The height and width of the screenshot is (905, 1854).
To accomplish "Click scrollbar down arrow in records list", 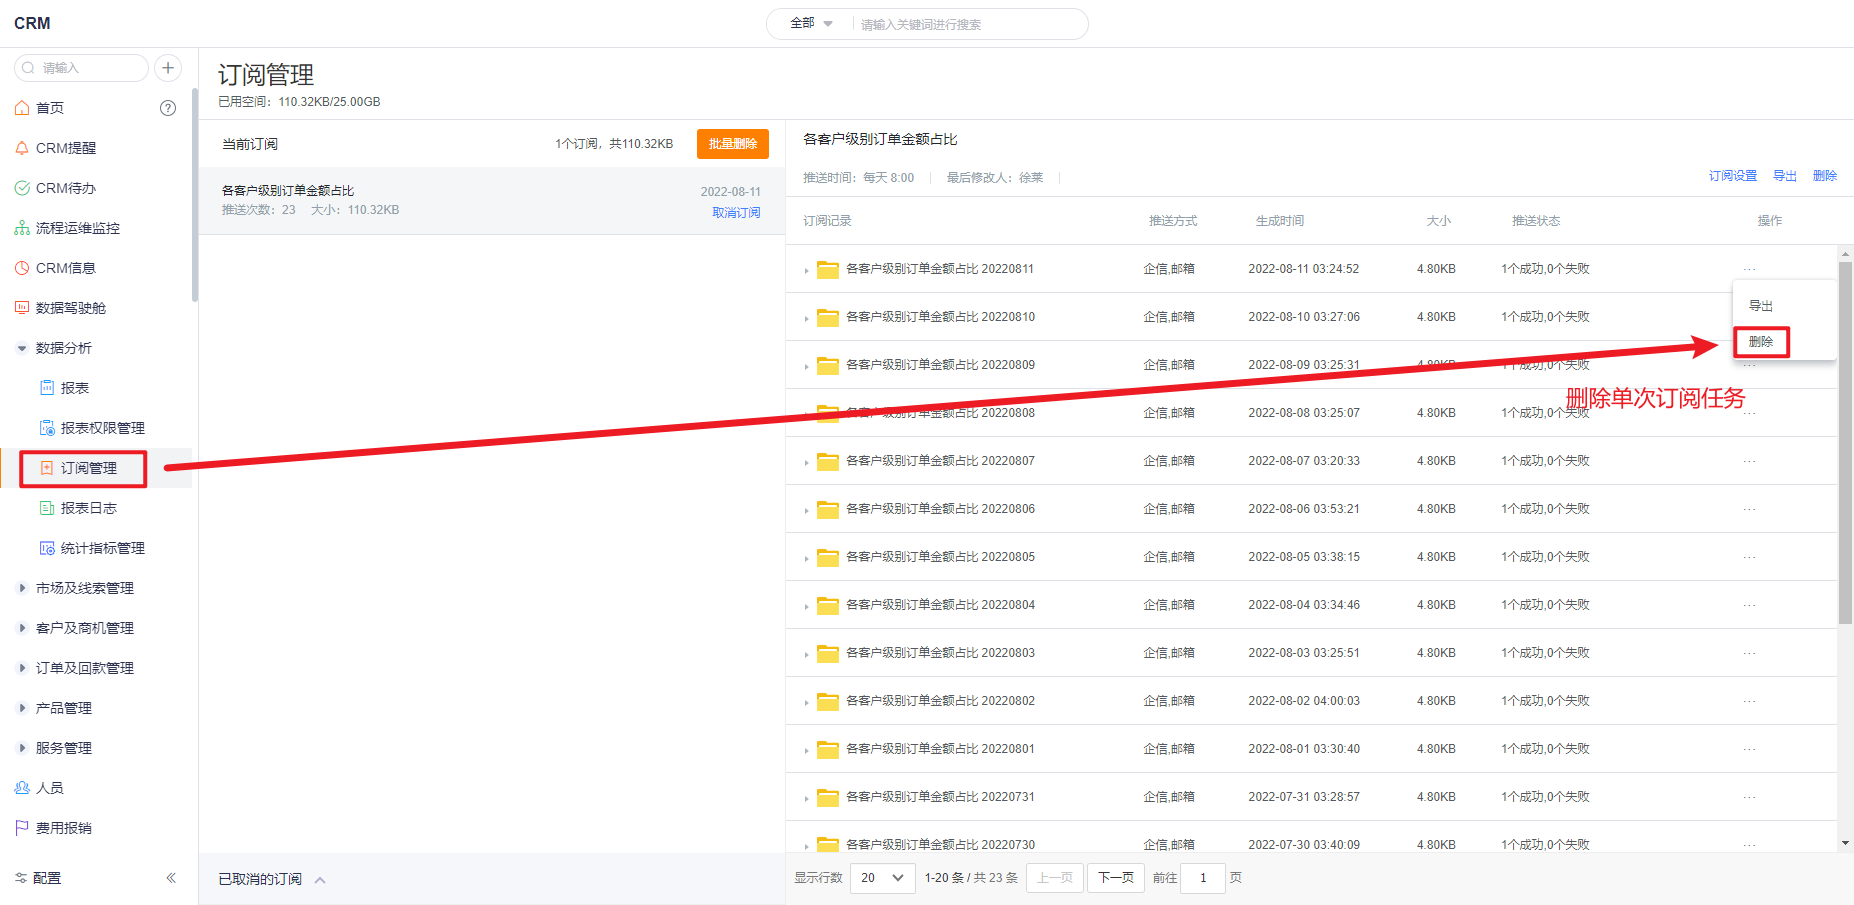I will pyautogui.click(x=1845, y=844).
